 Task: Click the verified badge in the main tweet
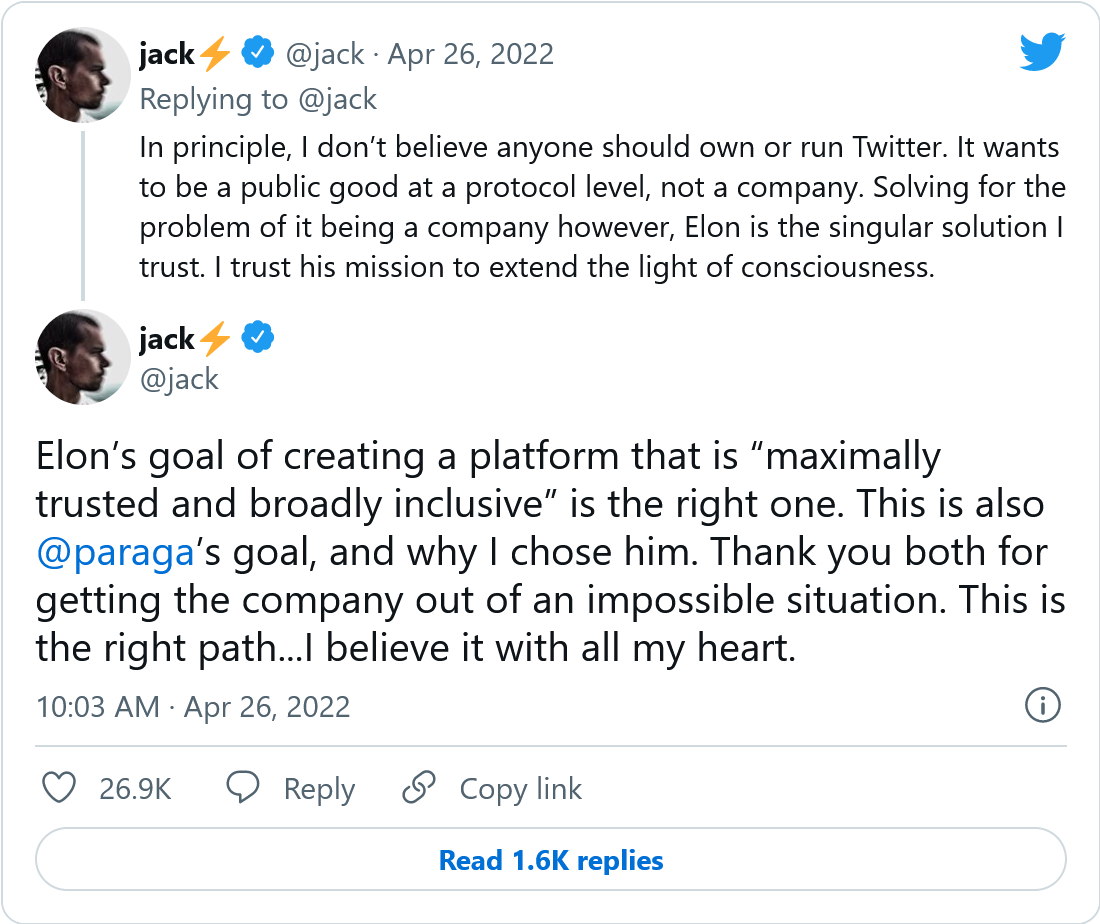click(259, 339)
